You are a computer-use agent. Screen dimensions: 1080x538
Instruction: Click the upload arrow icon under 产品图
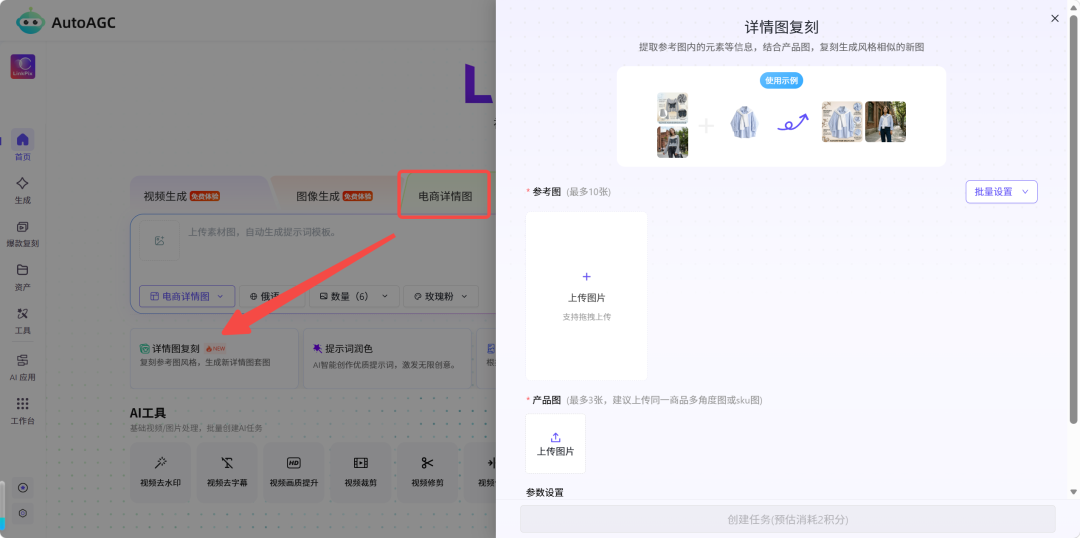pyautogui.click(x=556, y=437)
